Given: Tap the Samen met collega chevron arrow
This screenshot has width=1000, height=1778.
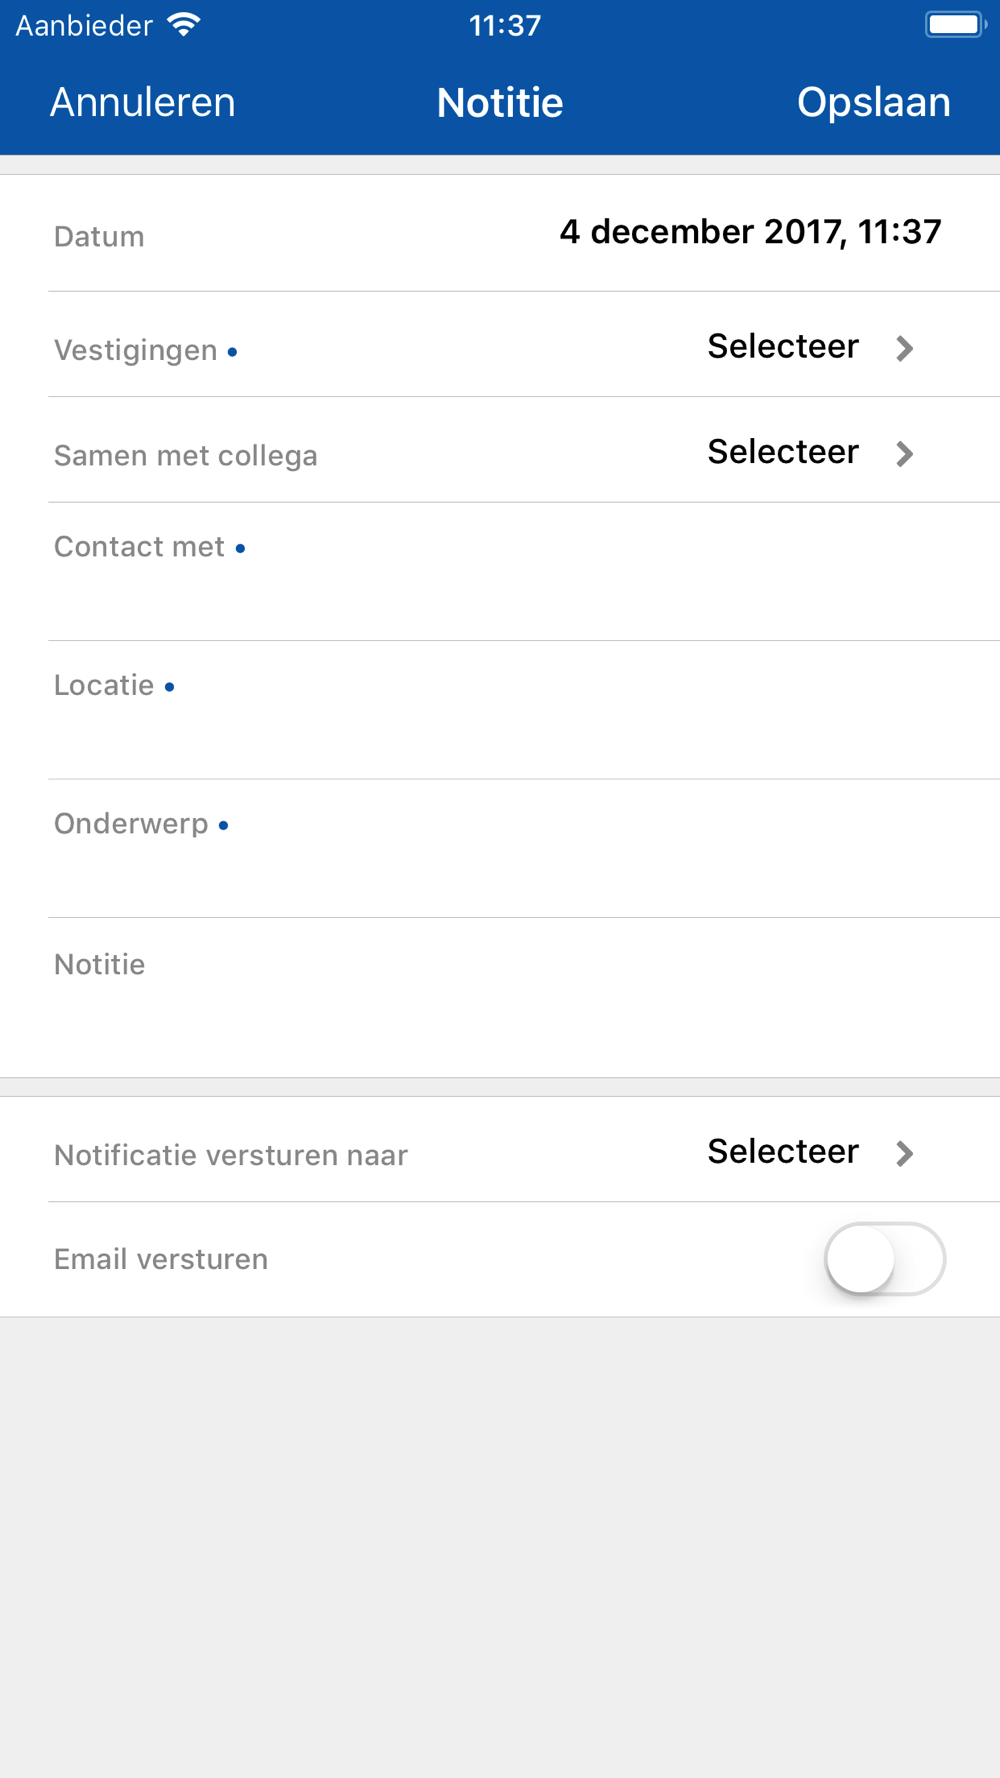Looking at the screenshot, I should [904, 454].
